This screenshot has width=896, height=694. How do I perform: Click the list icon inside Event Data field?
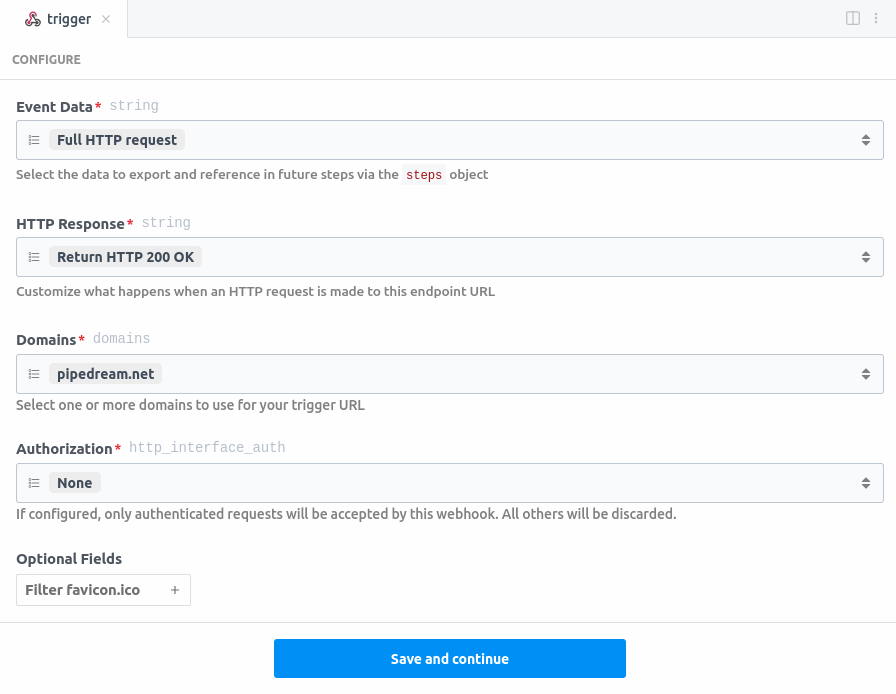[34, 139]
